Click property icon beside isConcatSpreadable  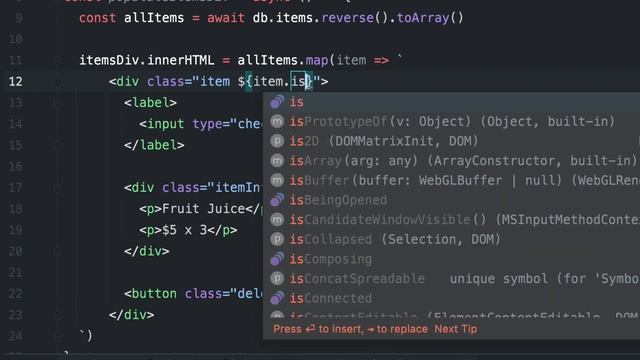(277, 278)
